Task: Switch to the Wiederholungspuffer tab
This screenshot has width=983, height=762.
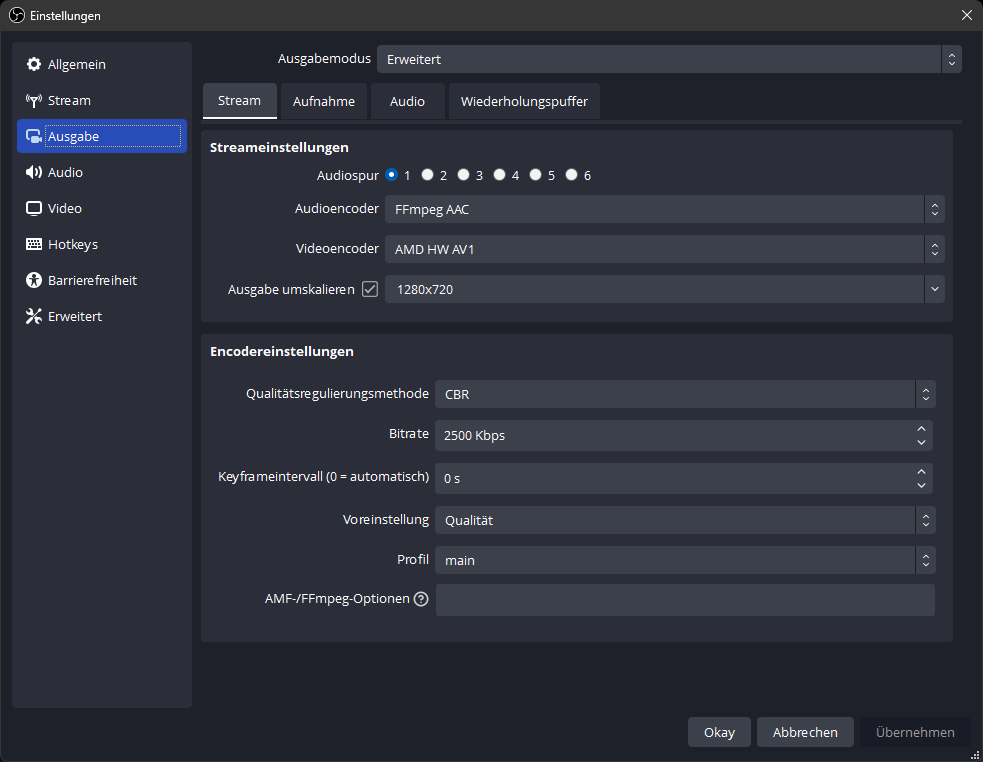Action: pyautogui.click(x=524, y=101)
